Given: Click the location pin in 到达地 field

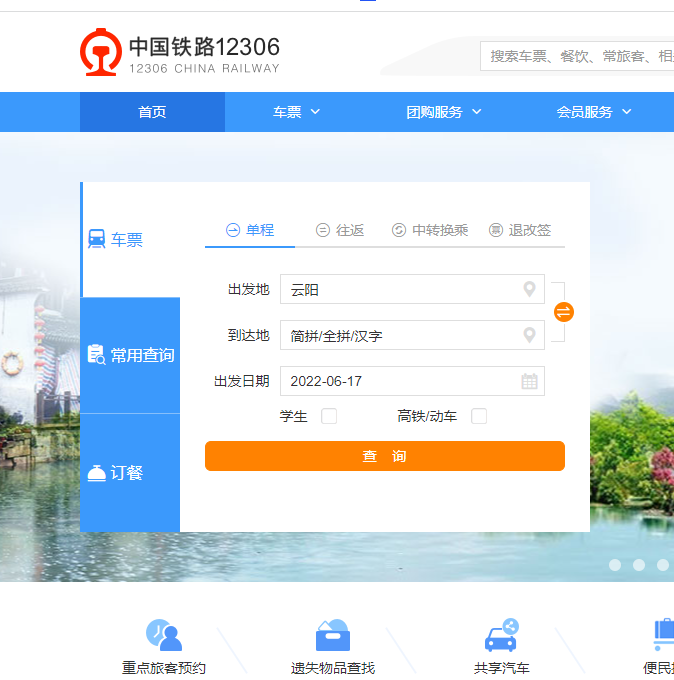Looking at the screenshot, I should coord(529,335).
